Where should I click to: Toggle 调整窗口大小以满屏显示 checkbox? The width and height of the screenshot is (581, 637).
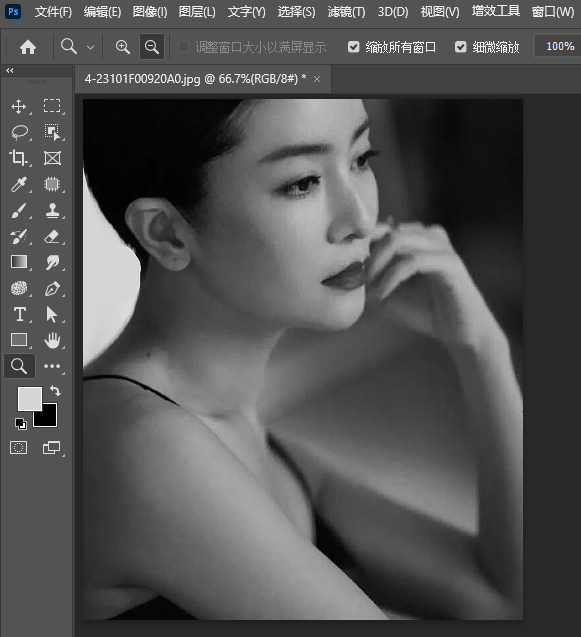(183, 47)
